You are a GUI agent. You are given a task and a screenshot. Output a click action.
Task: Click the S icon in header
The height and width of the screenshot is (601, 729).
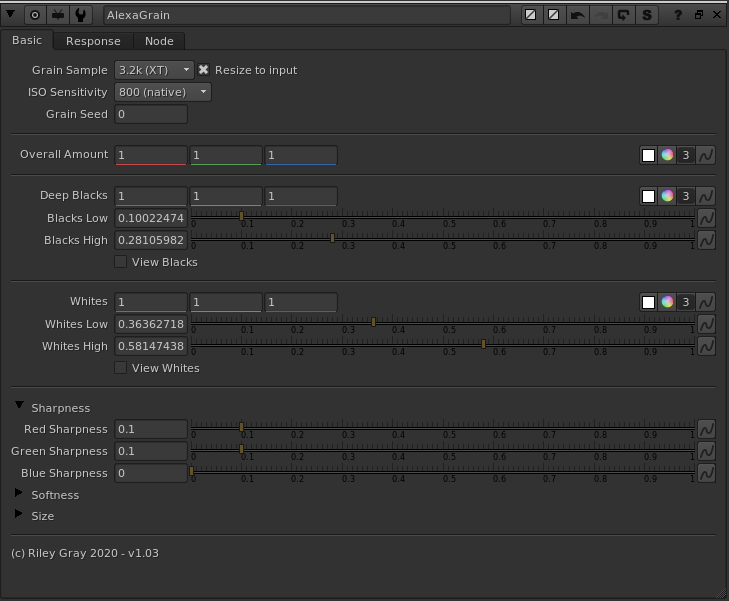(647, 15)
